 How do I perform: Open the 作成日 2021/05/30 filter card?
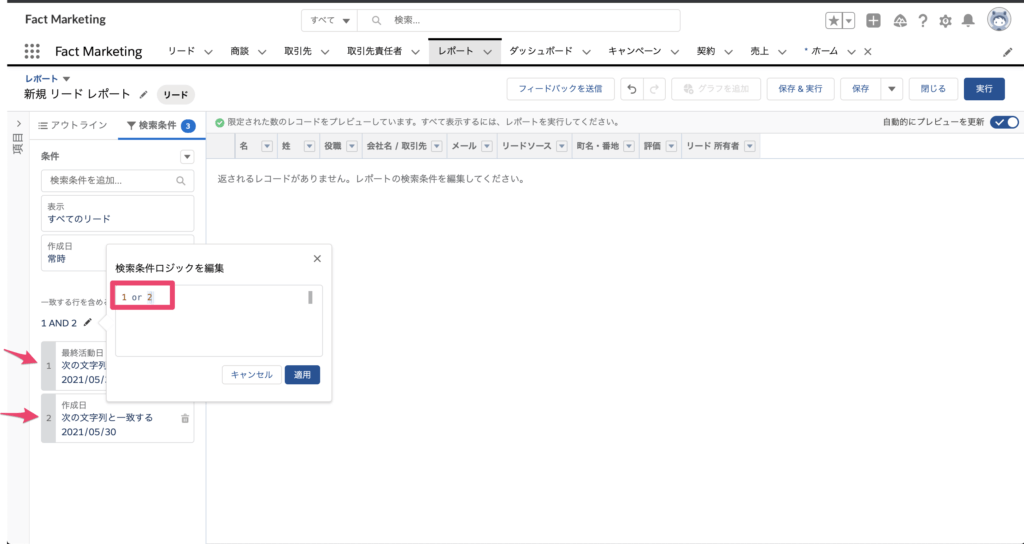click(x=118, y=418)
